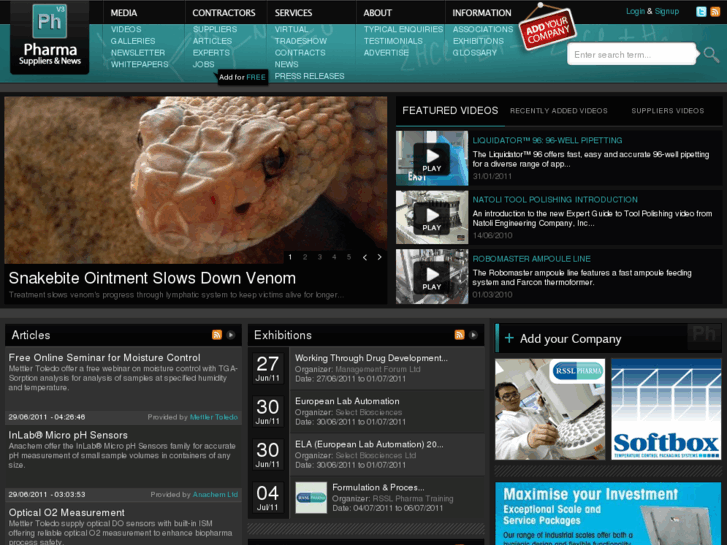Viewport: 727px width, 545px height.
Task: Open the Testimonials link
Action: [393, 41]
